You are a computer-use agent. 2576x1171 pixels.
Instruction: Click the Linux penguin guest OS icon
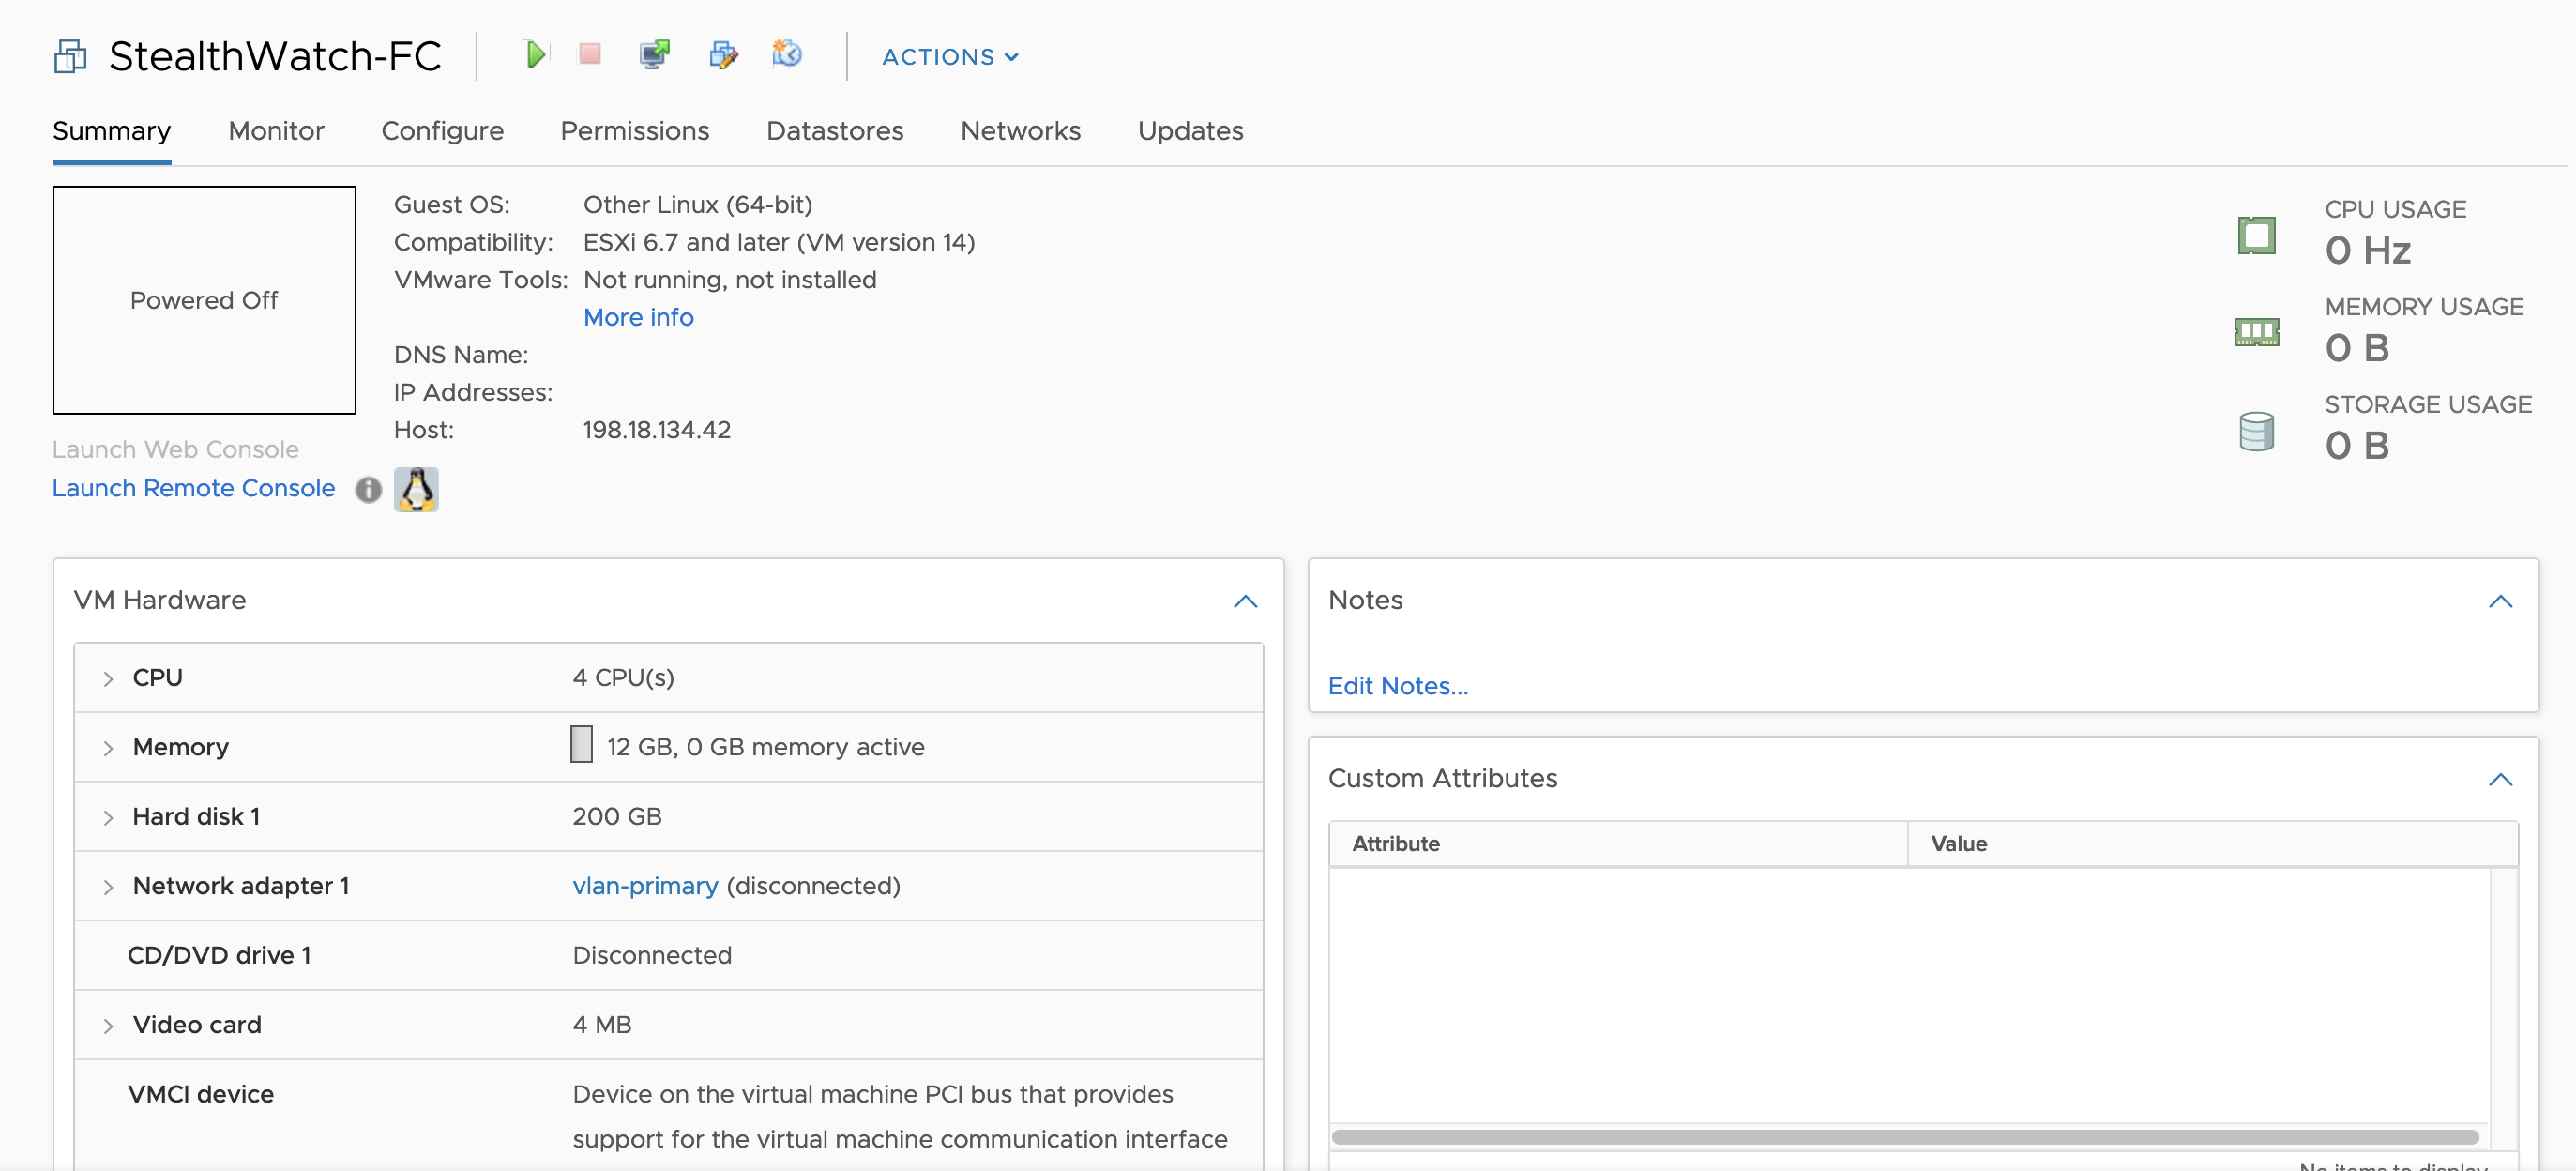[416, 490]
